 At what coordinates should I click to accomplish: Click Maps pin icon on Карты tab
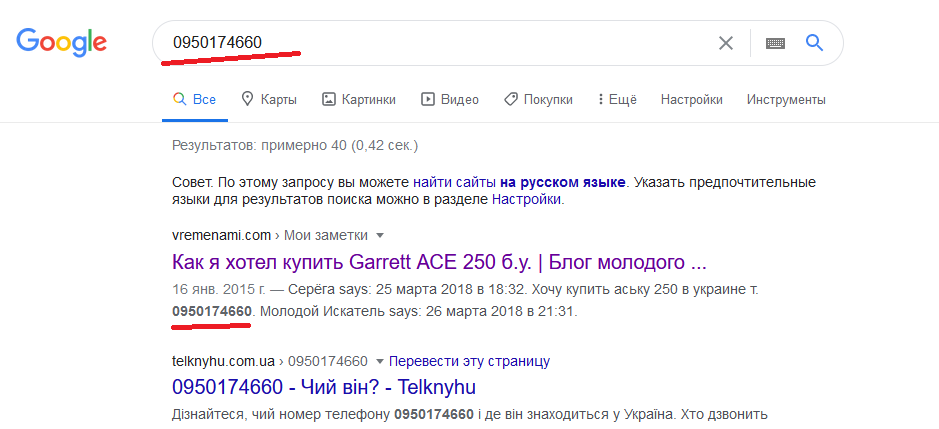pyautogui.click(x=247, y=99)
